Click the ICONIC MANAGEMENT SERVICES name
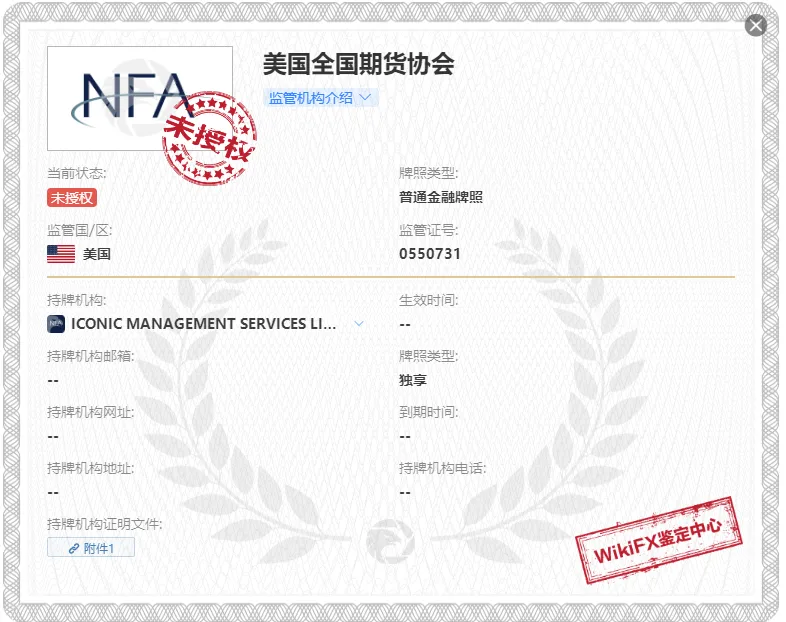786x622 pixels. (x=204, y=324)
